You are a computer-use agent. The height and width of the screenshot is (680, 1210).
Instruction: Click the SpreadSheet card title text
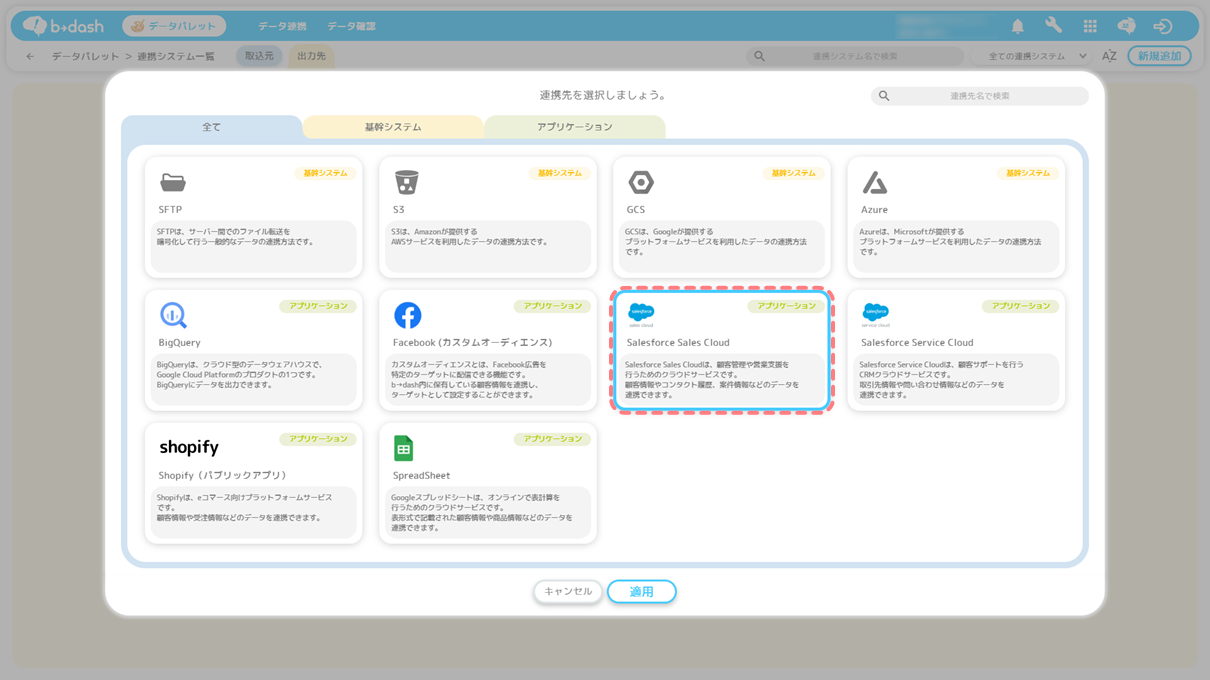tap(421, 476)
